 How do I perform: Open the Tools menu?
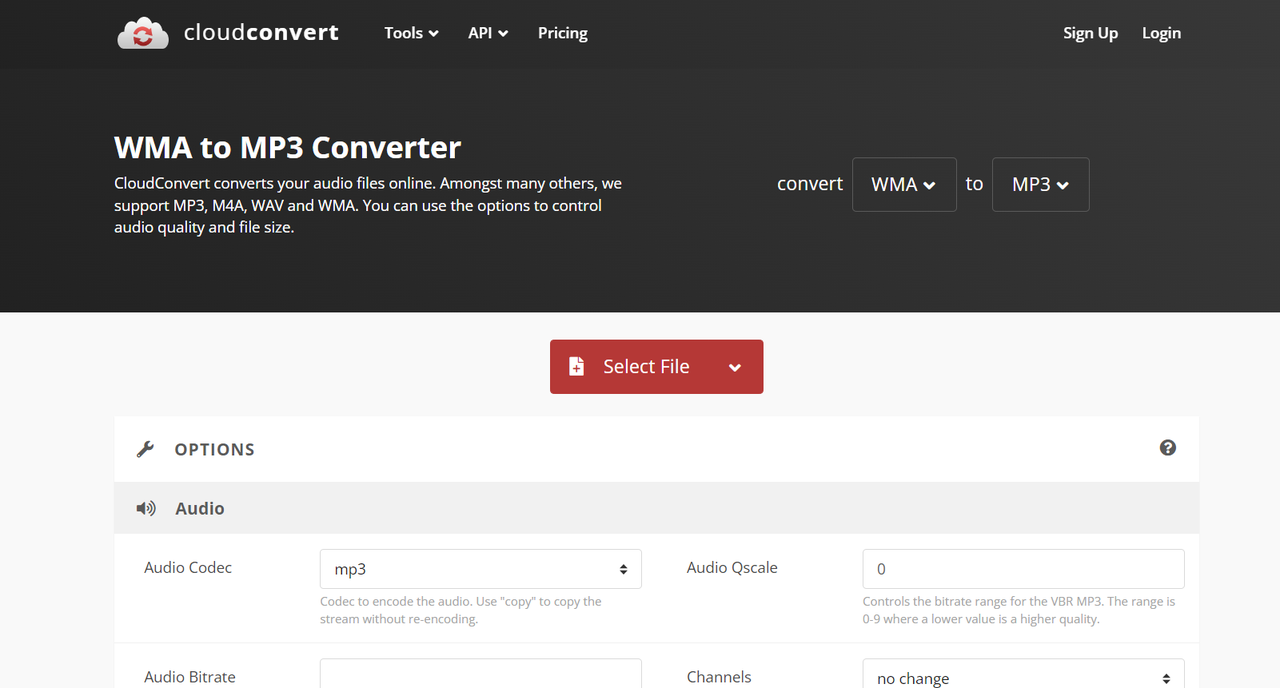pyautogui.click(x=411, y=33)
